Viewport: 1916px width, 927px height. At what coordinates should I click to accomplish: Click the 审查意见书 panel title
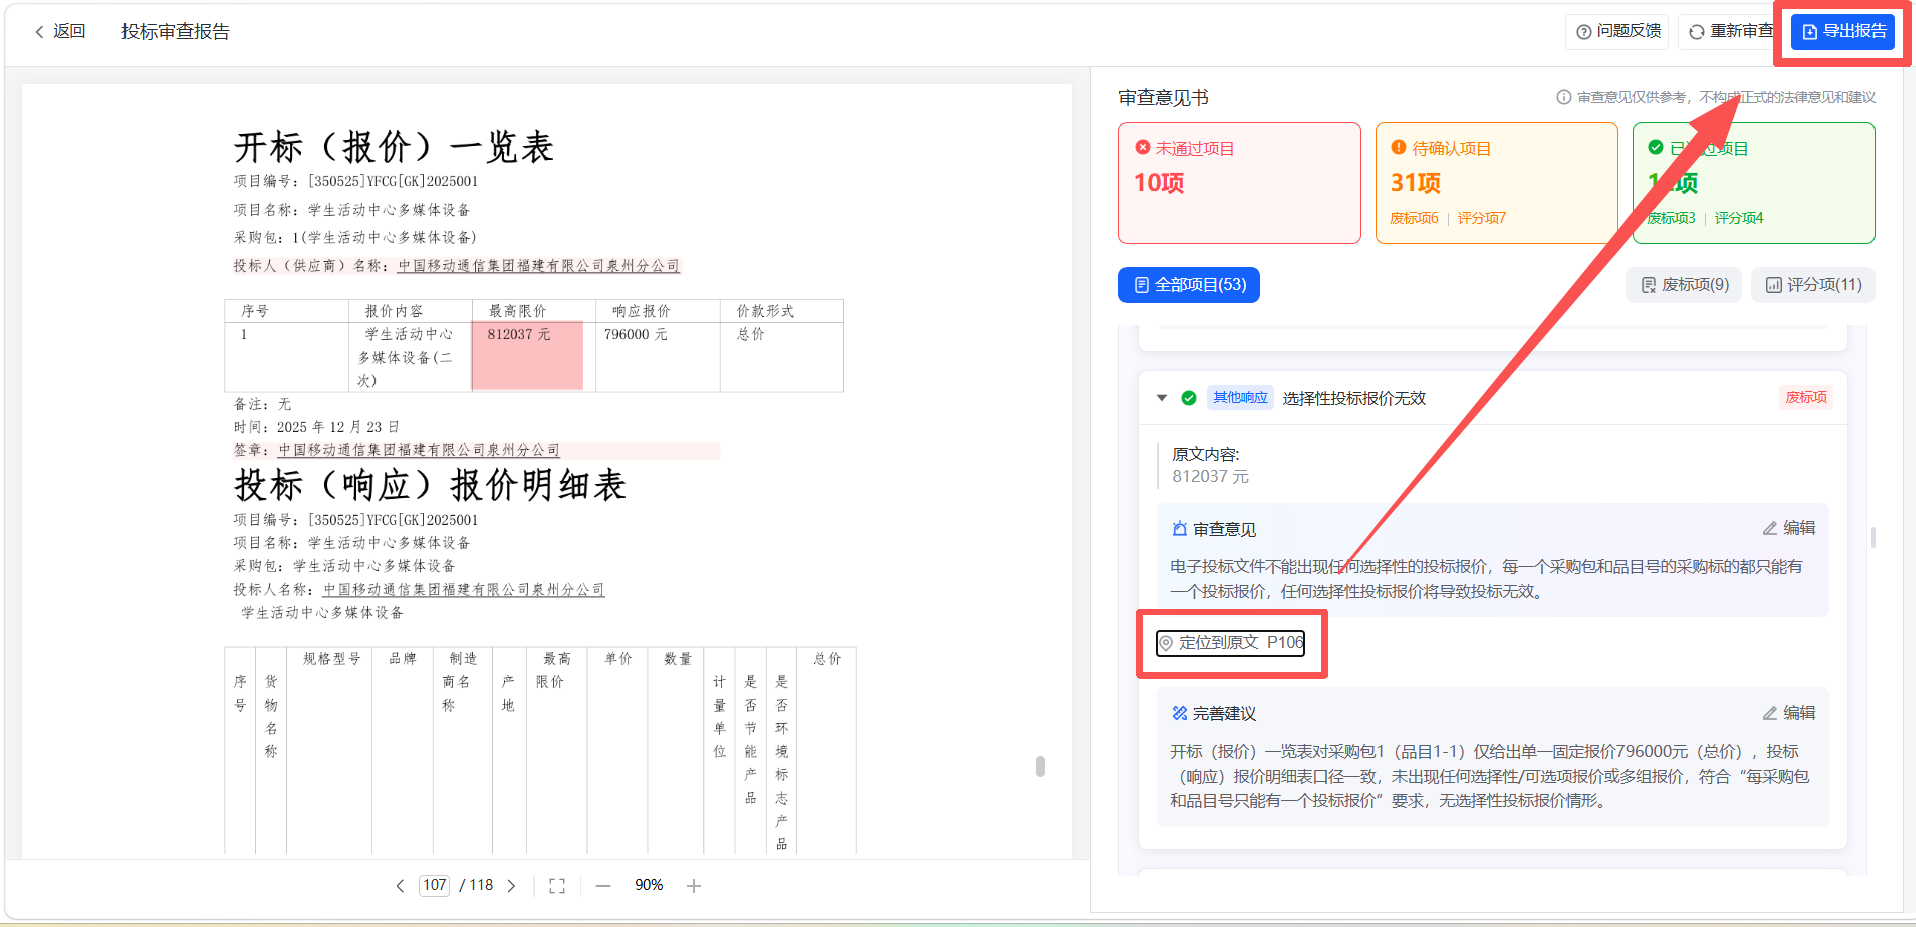click(x=1163, y=97)
